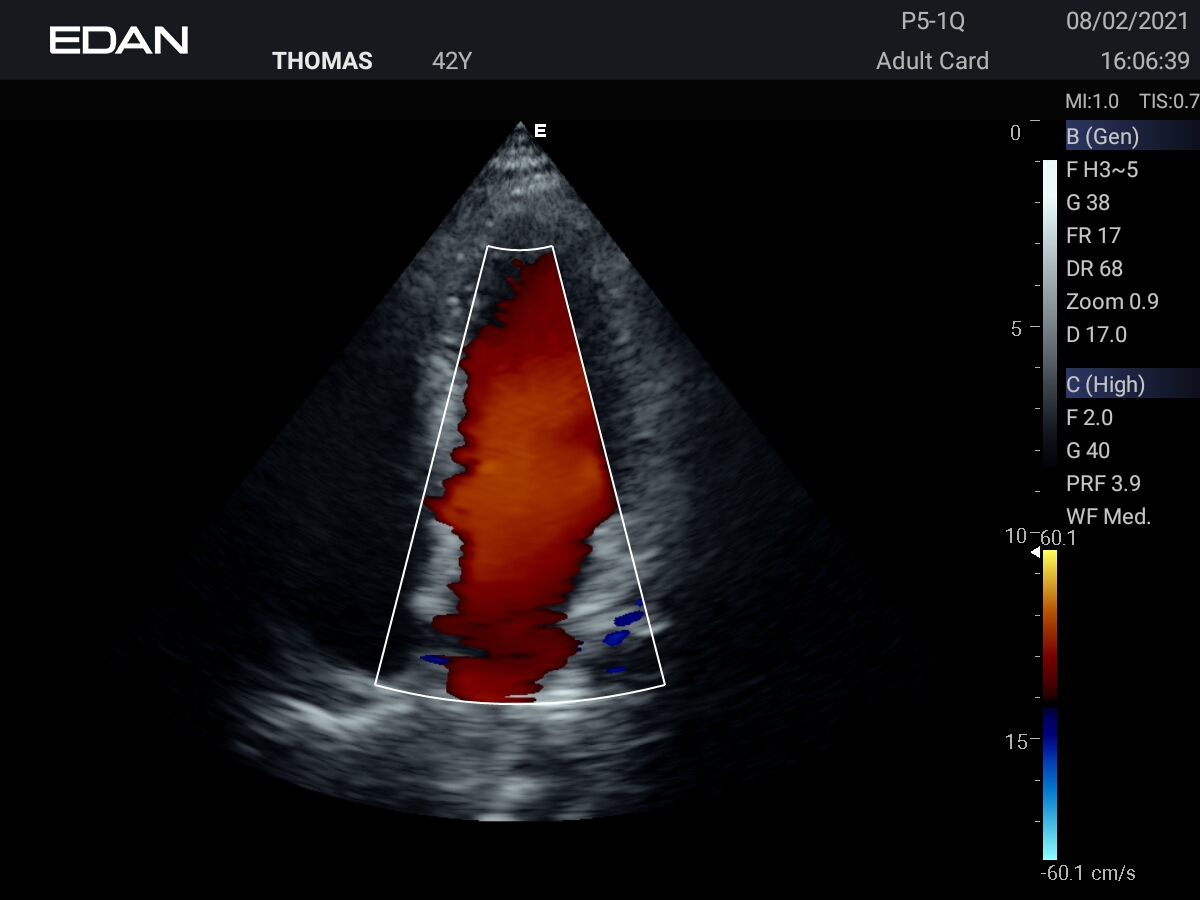Click the red-blue color velocity scale bar
The width and height of the screenshot is (1200, 900).
click(x=1049, y=700)
